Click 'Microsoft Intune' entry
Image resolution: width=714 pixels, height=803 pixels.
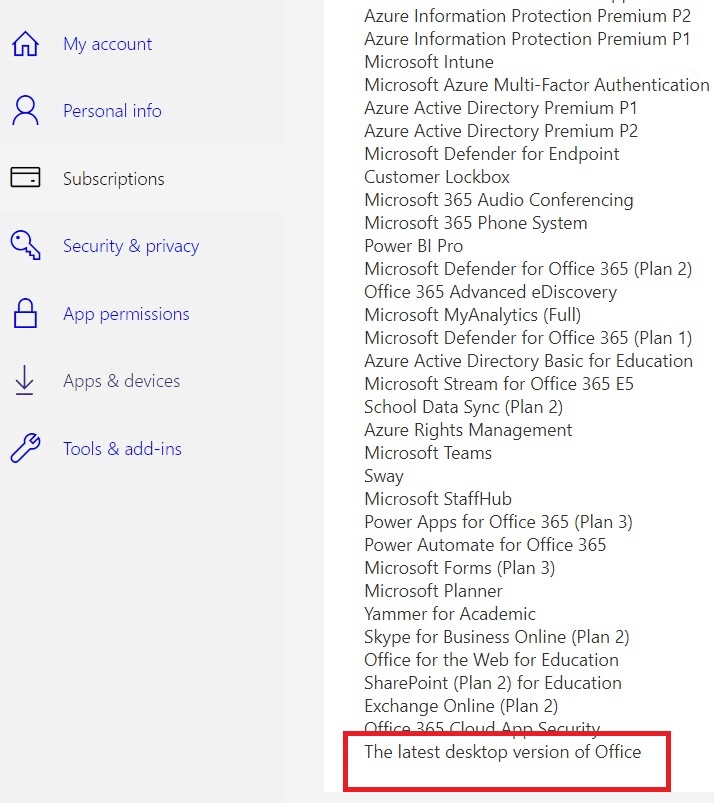[x=429, y=62]
